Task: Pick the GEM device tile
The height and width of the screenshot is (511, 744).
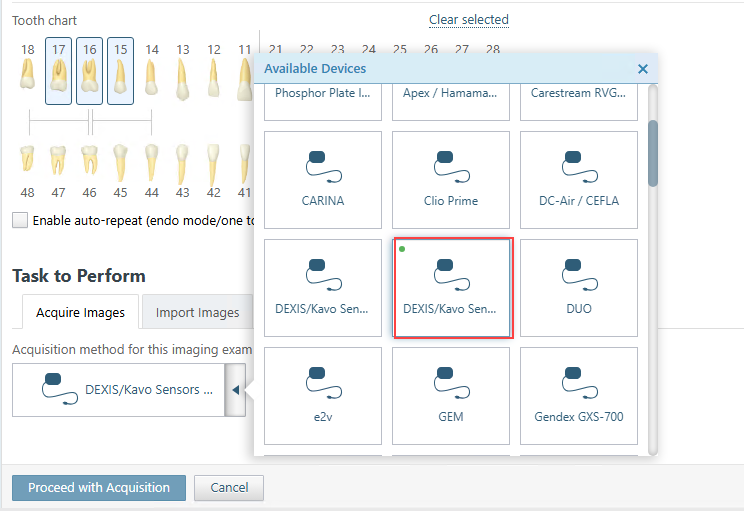Action: 451,396
